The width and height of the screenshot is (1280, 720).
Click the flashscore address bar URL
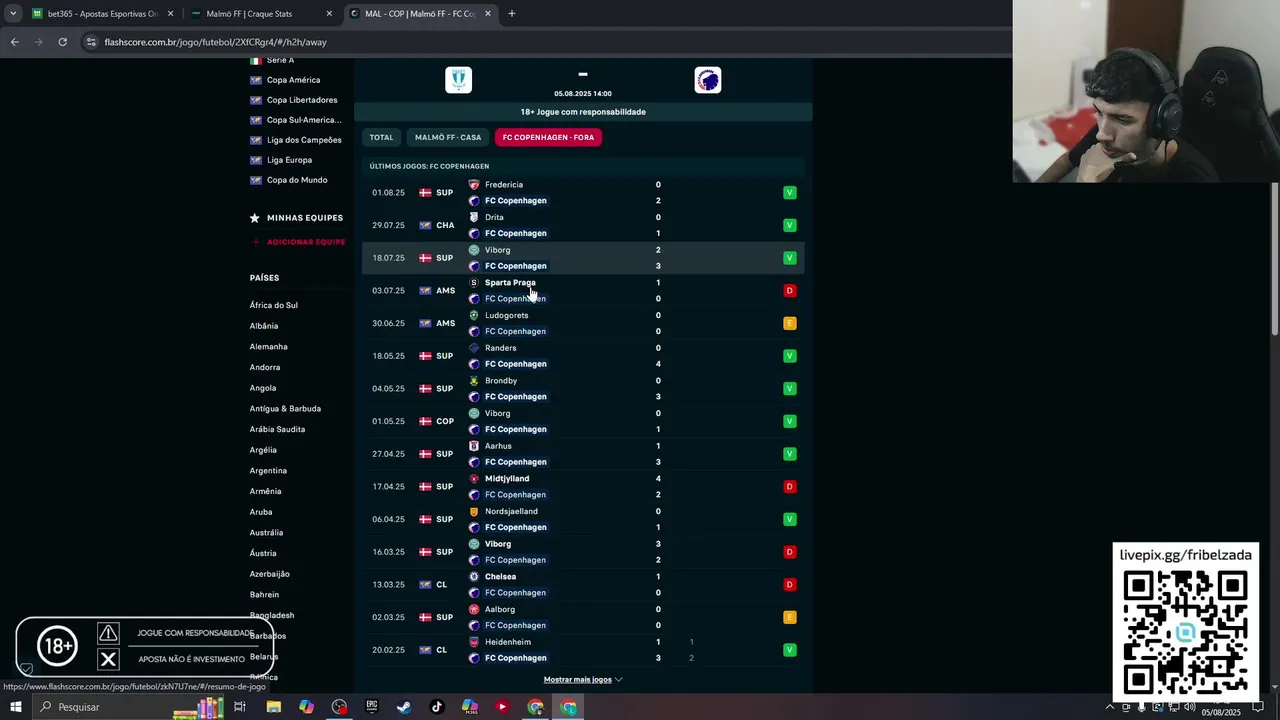[x=215, y=42]
